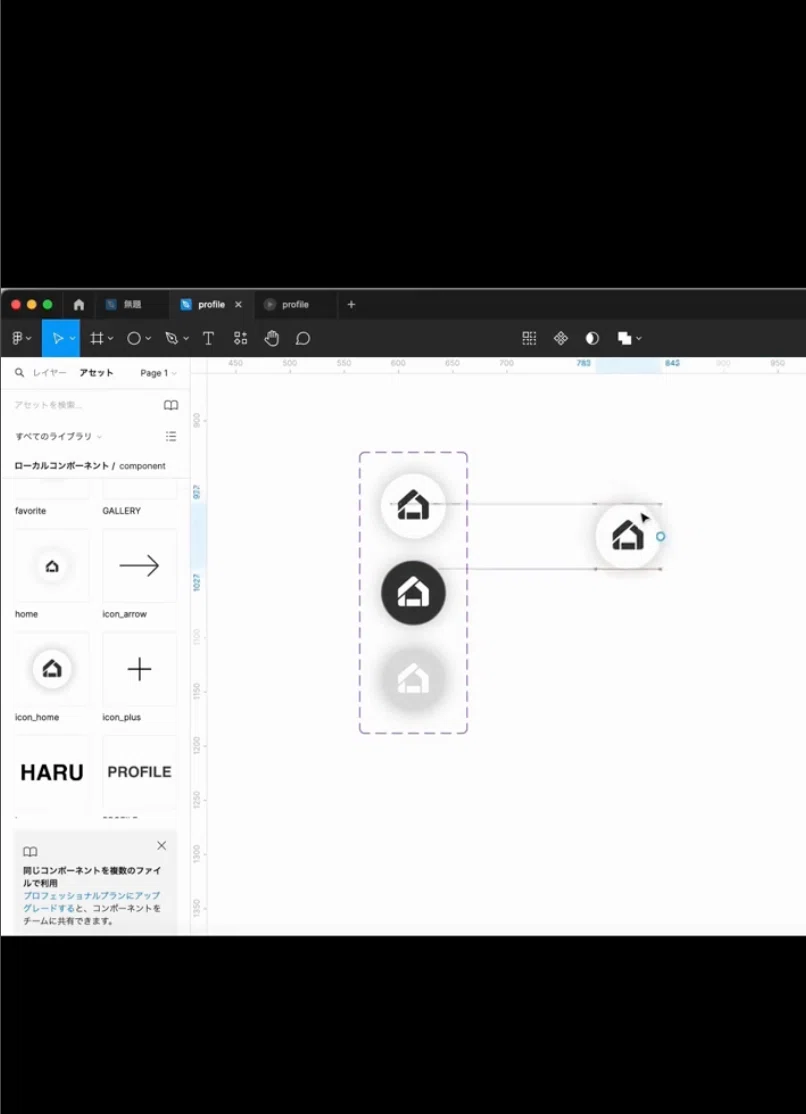Select the white home icon variant

coord(413,506)
